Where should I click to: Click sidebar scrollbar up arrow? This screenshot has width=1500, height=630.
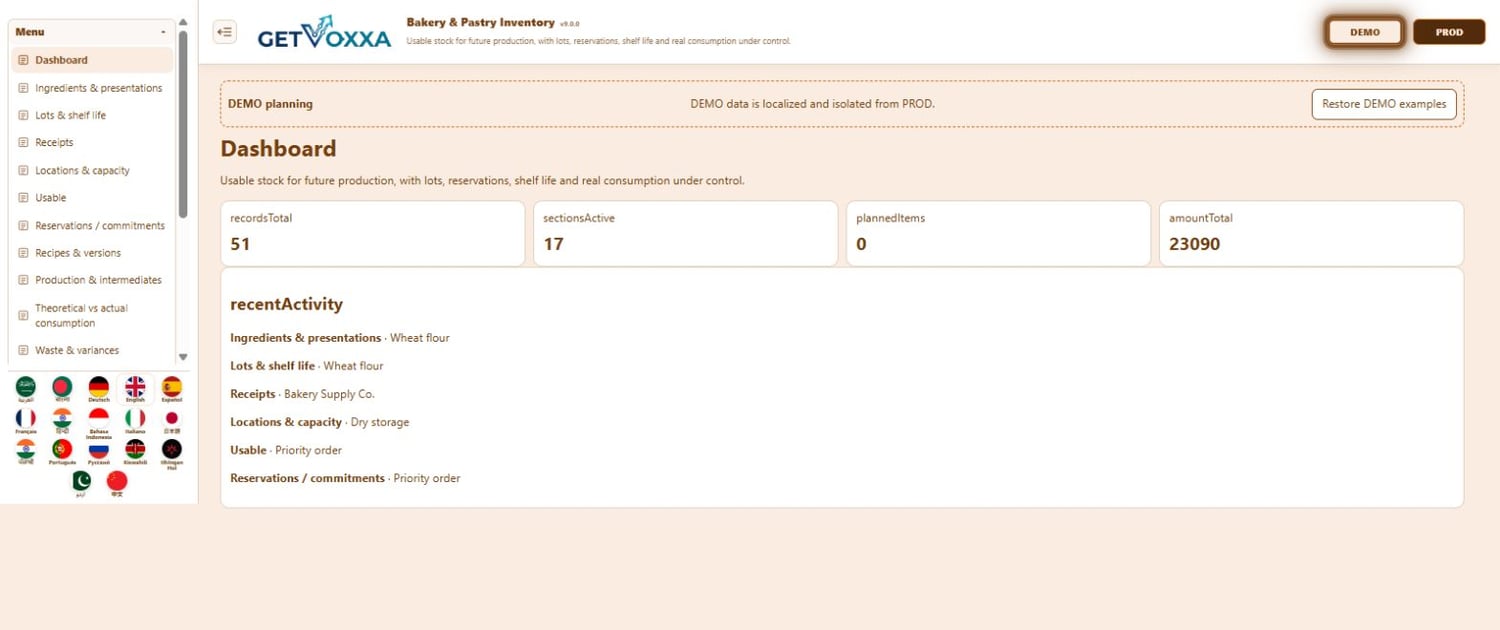click(x=183, y=22)
